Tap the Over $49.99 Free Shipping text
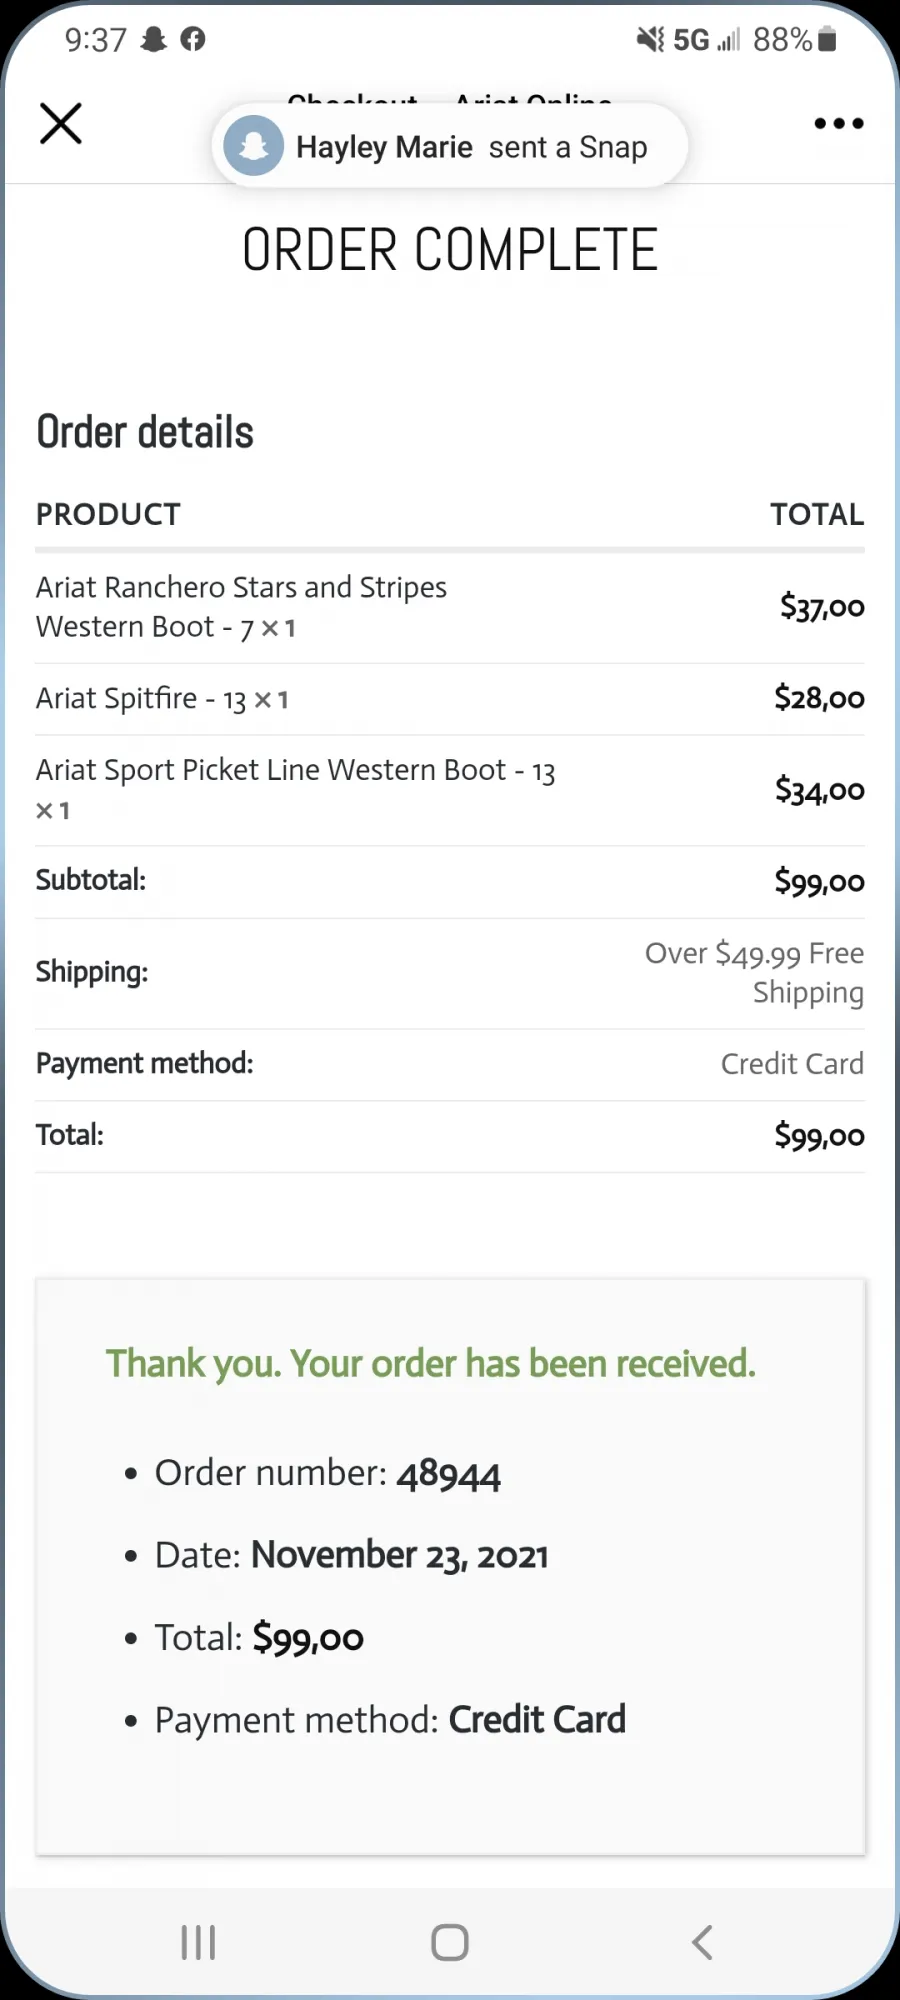This screenshot has height=2000, width=900. [754, 973]
